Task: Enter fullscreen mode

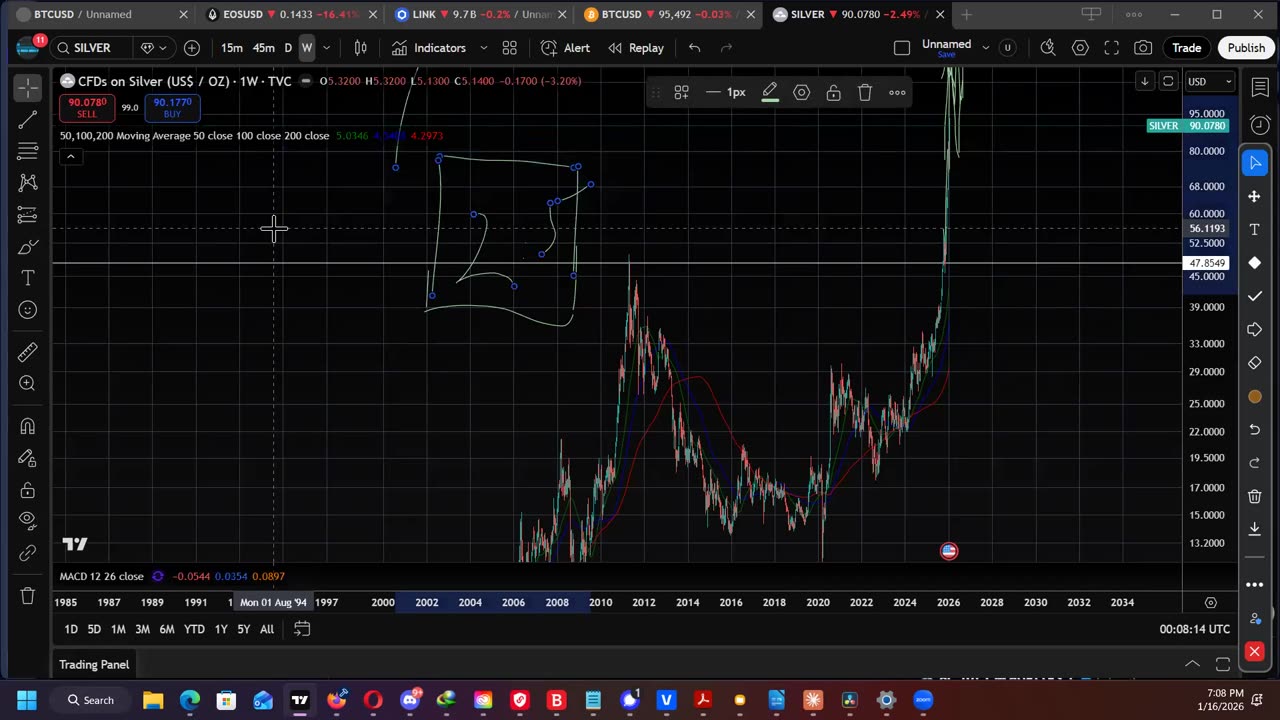Action: [1112, 48]
